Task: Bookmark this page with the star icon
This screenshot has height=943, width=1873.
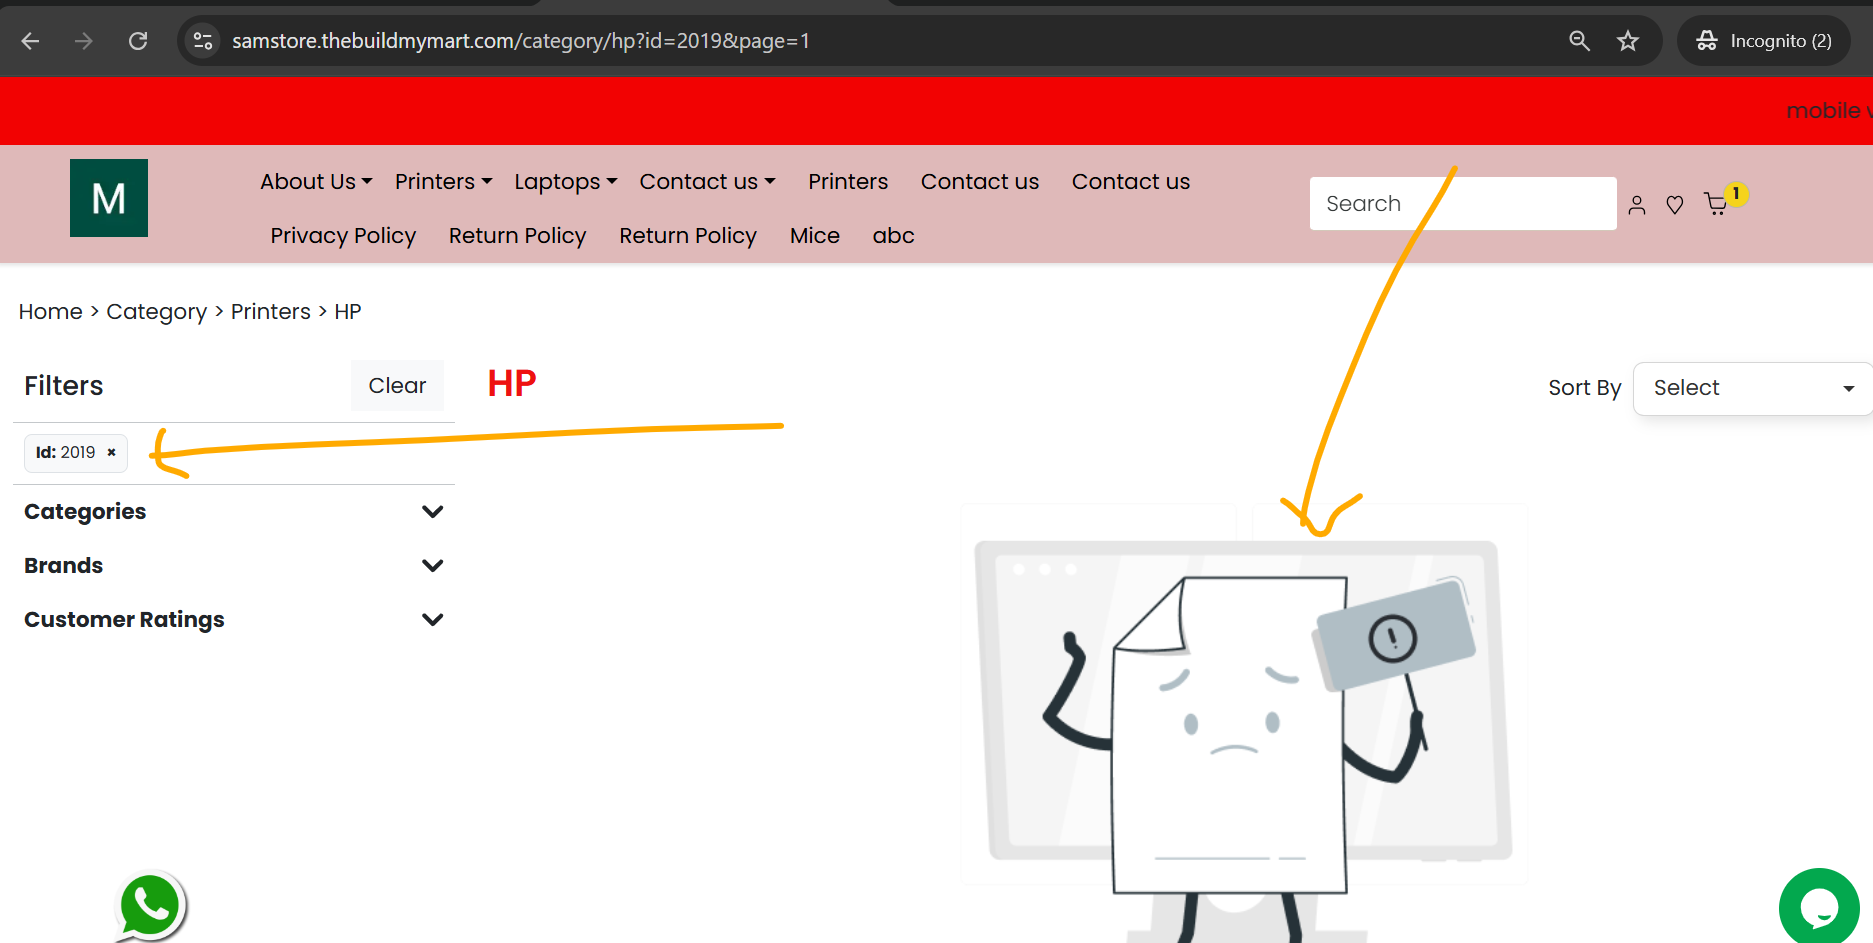Action: pos(1628,41)
